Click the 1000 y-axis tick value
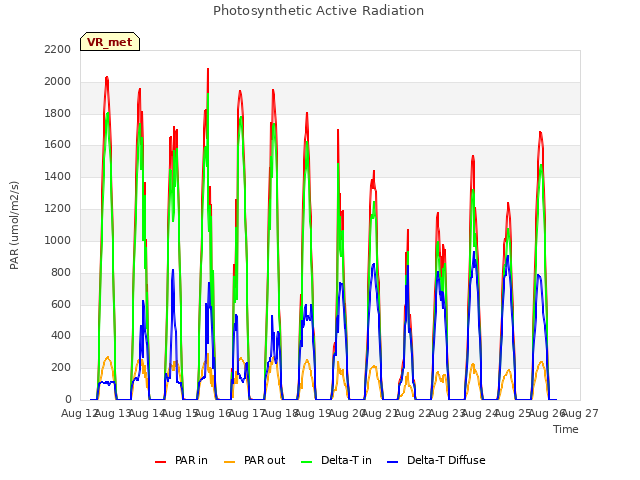Viewport: 640px width, 480px height. 58,240
